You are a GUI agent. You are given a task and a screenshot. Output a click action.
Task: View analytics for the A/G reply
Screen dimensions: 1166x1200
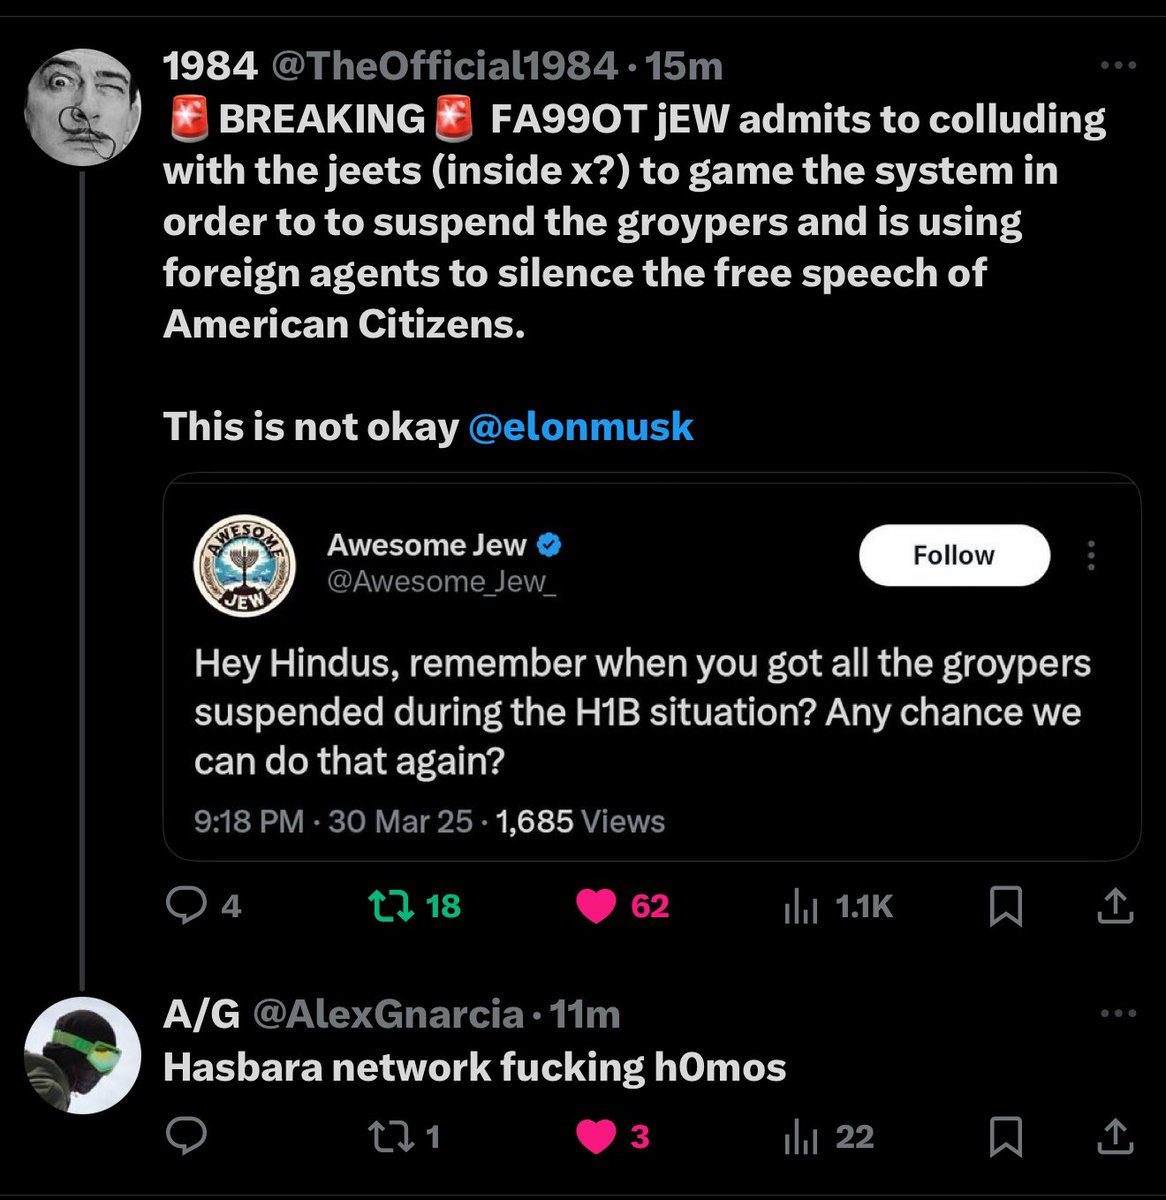coord(801,1136)
